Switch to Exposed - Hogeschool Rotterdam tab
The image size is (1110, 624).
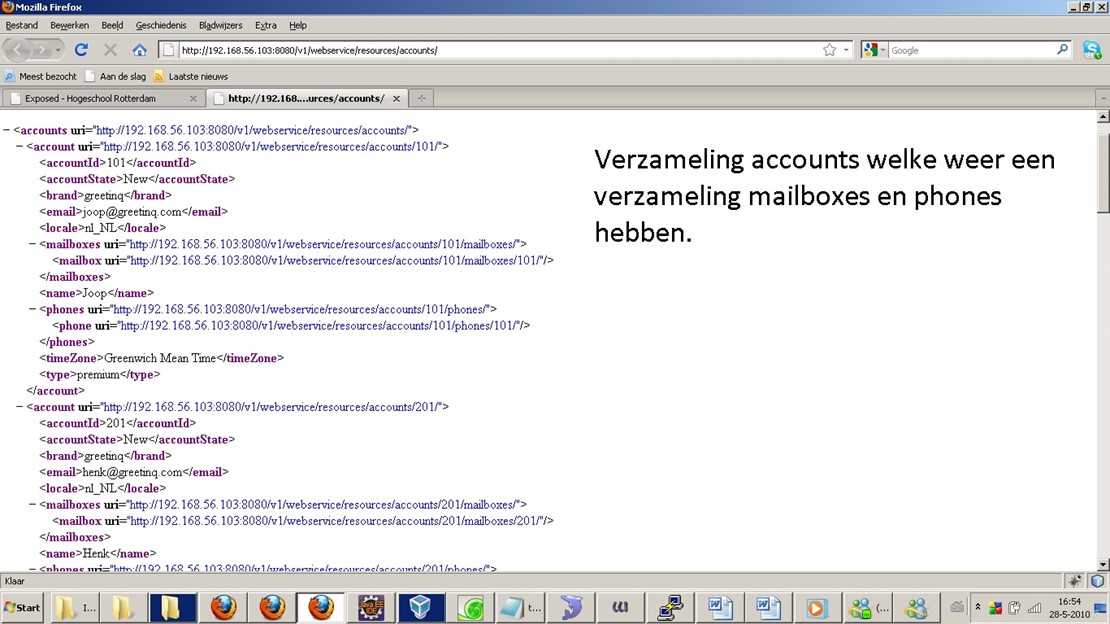pyautogui.click(x=100, y=98)
